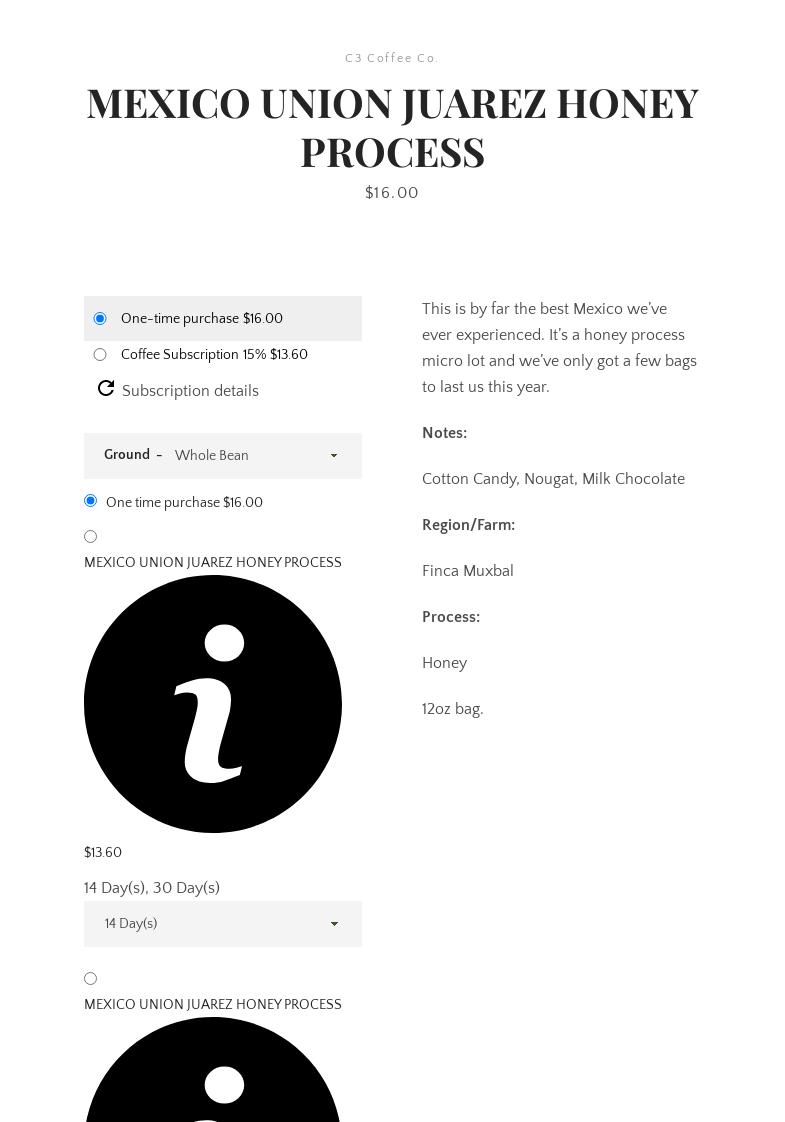Open the Ground Whole Bean dropdown

pyautogui.click(x=255, y=456)
